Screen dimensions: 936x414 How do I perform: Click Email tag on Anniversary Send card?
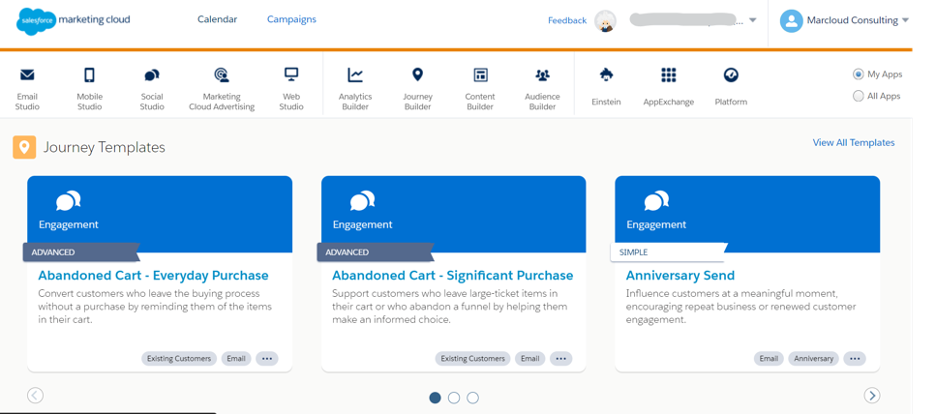[768, 359]
